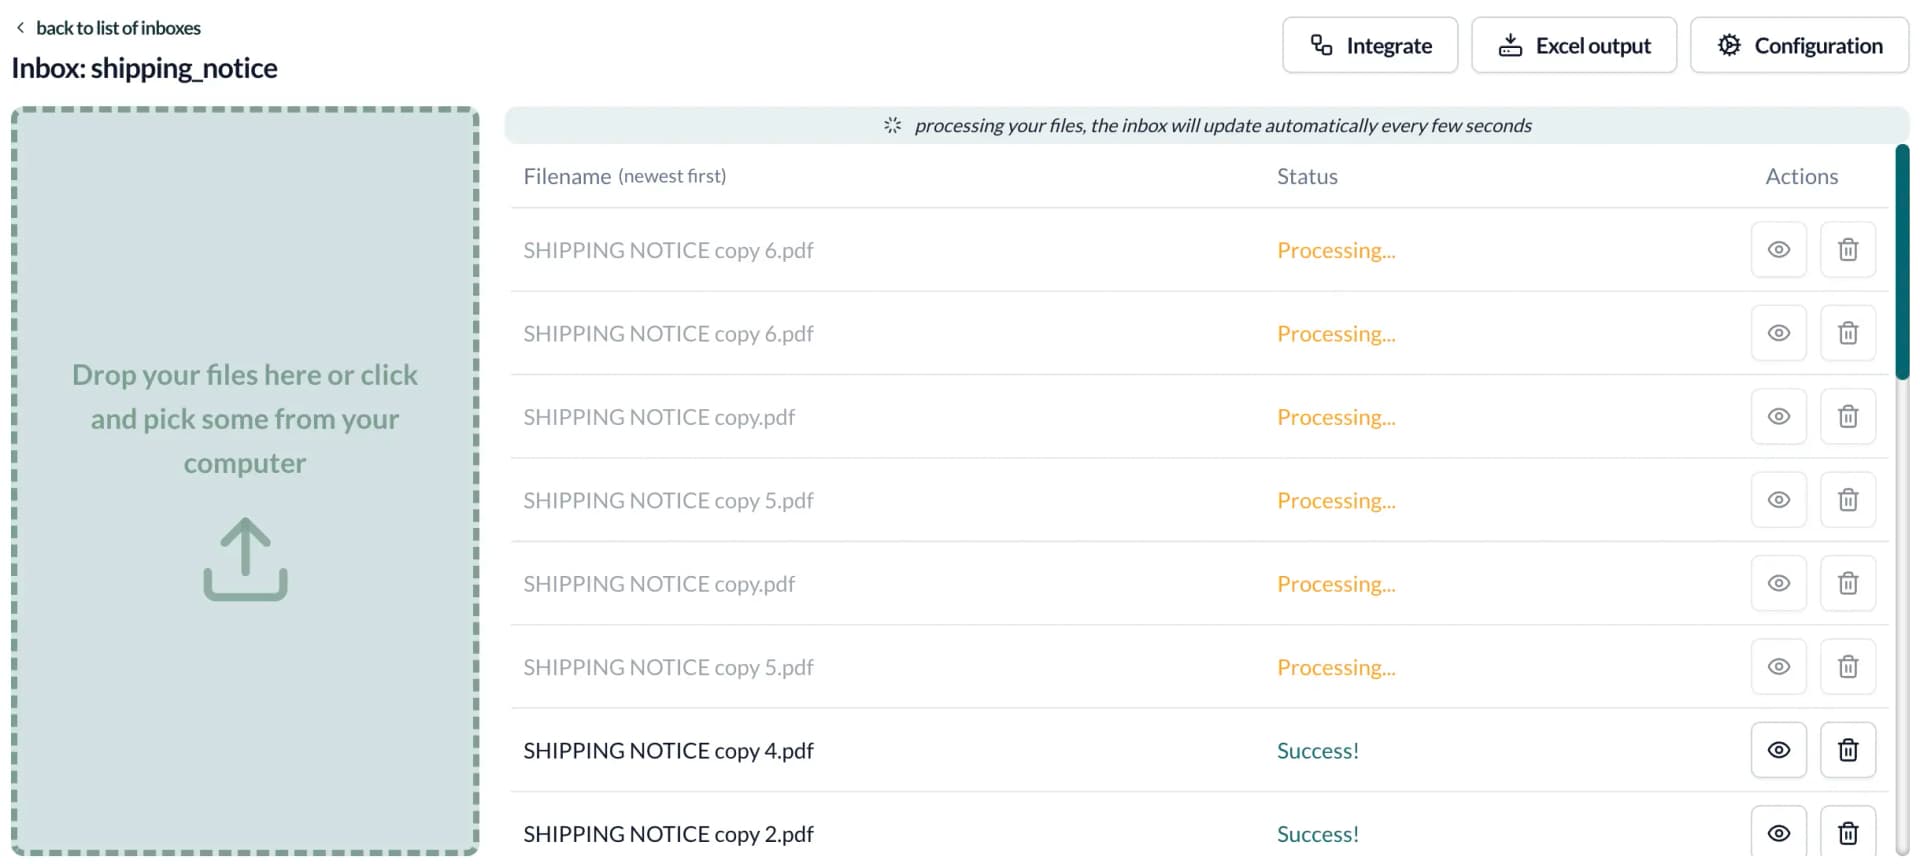Download the Excel output
Image resolution: width=1920 pixels, height=864 pixels.
pyautogui.click(x=1574, y=45)
